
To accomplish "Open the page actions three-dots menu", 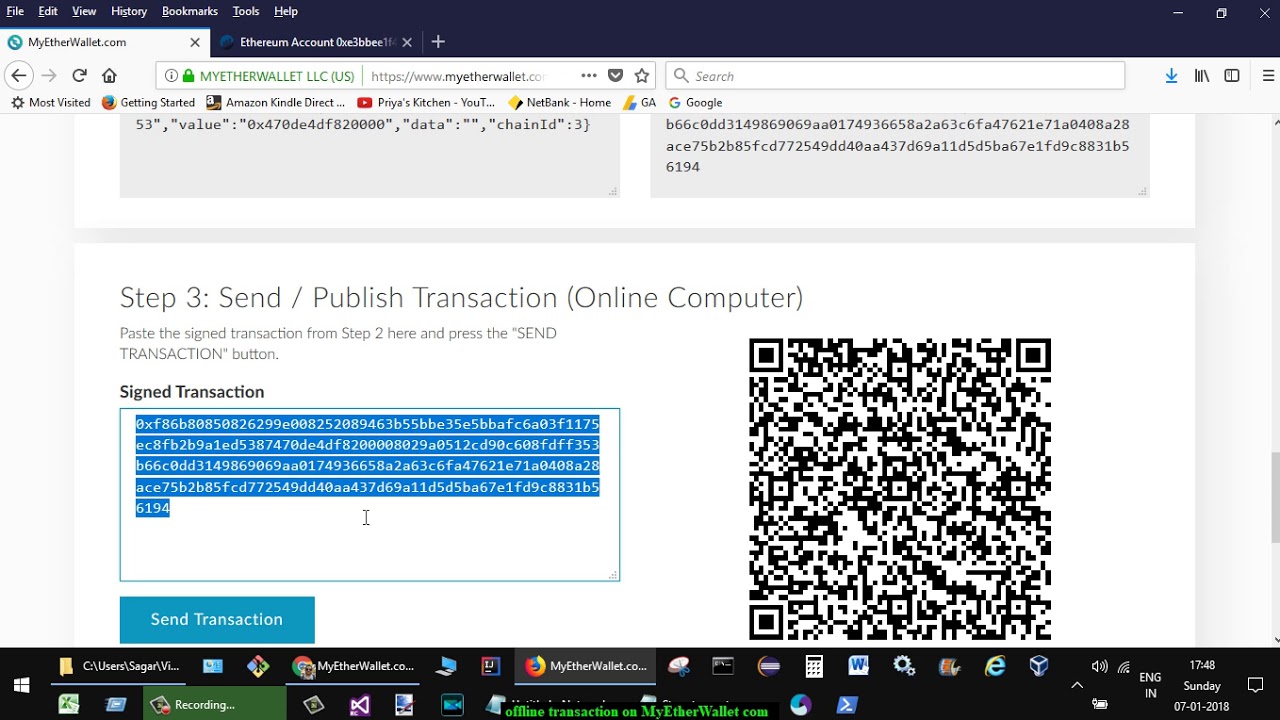I will point(589,76).
